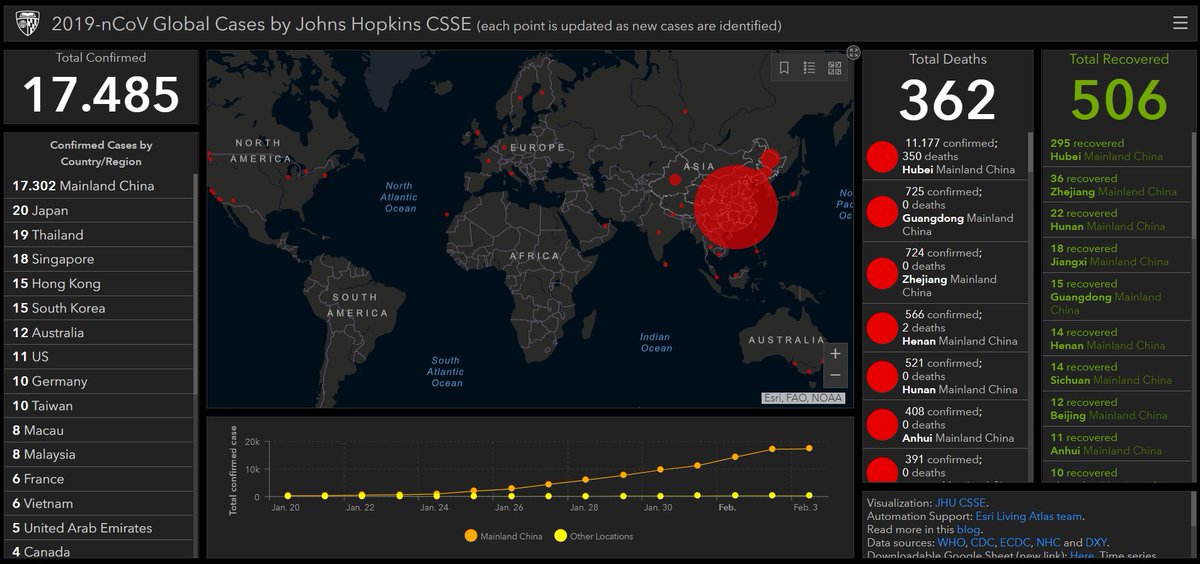This screenshot has height=564, width=1200.
Task: Select 14 recovered Henan entry
Action: pos(1116,339)
